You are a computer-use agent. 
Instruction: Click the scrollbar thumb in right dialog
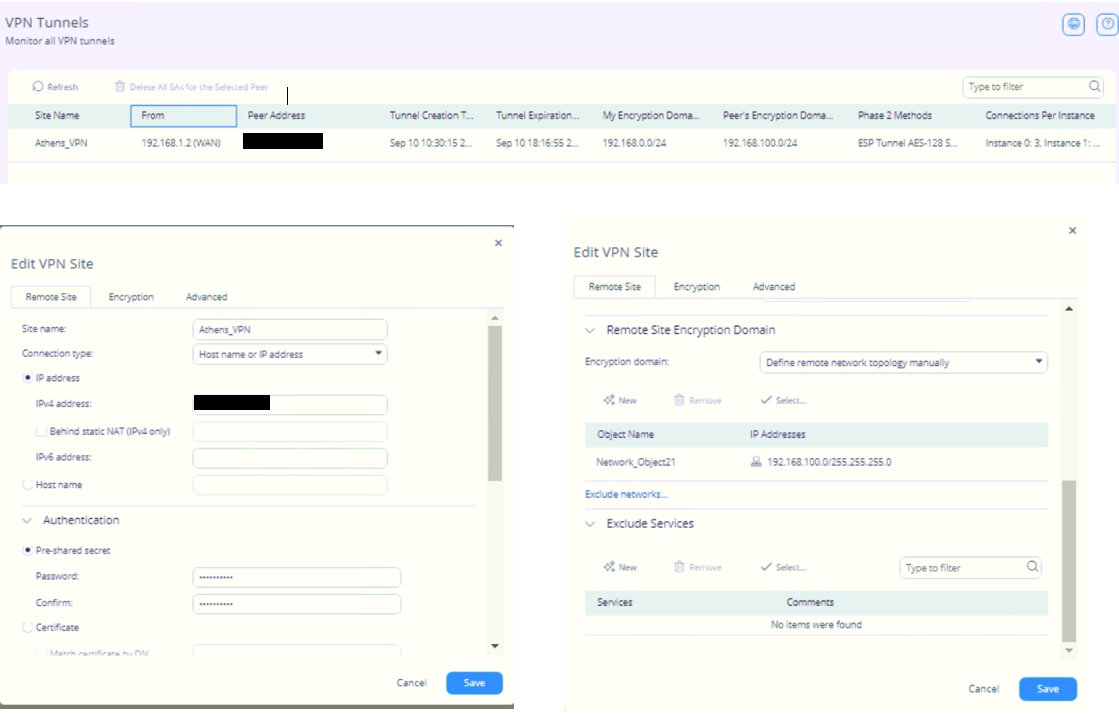[x=1068, y=561]
